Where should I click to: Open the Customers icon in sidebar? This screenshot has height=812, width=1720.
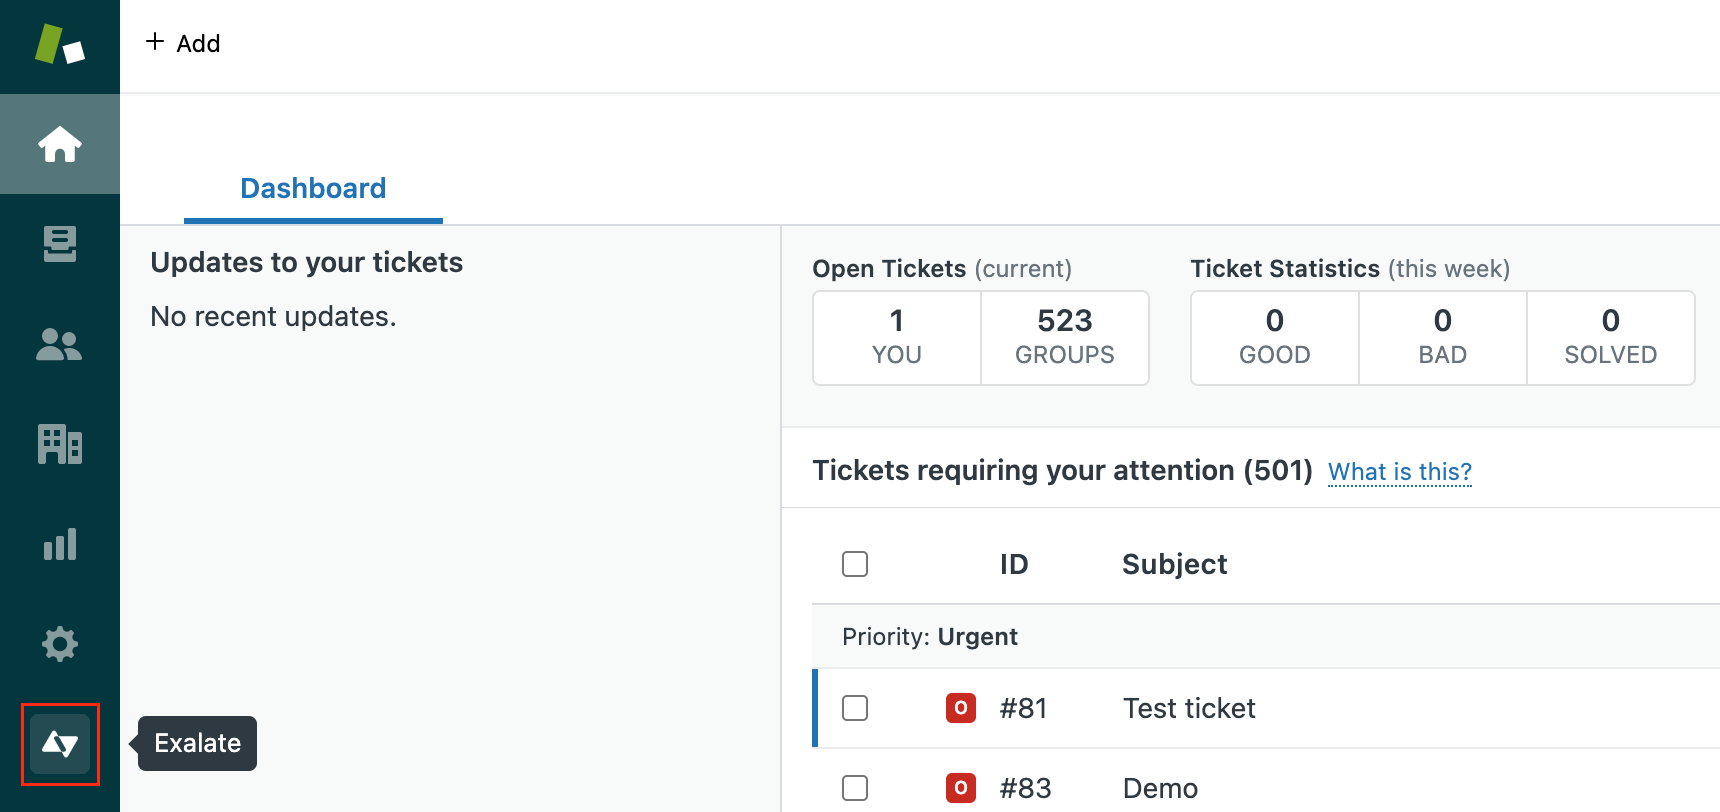click(x=60, y=344)
